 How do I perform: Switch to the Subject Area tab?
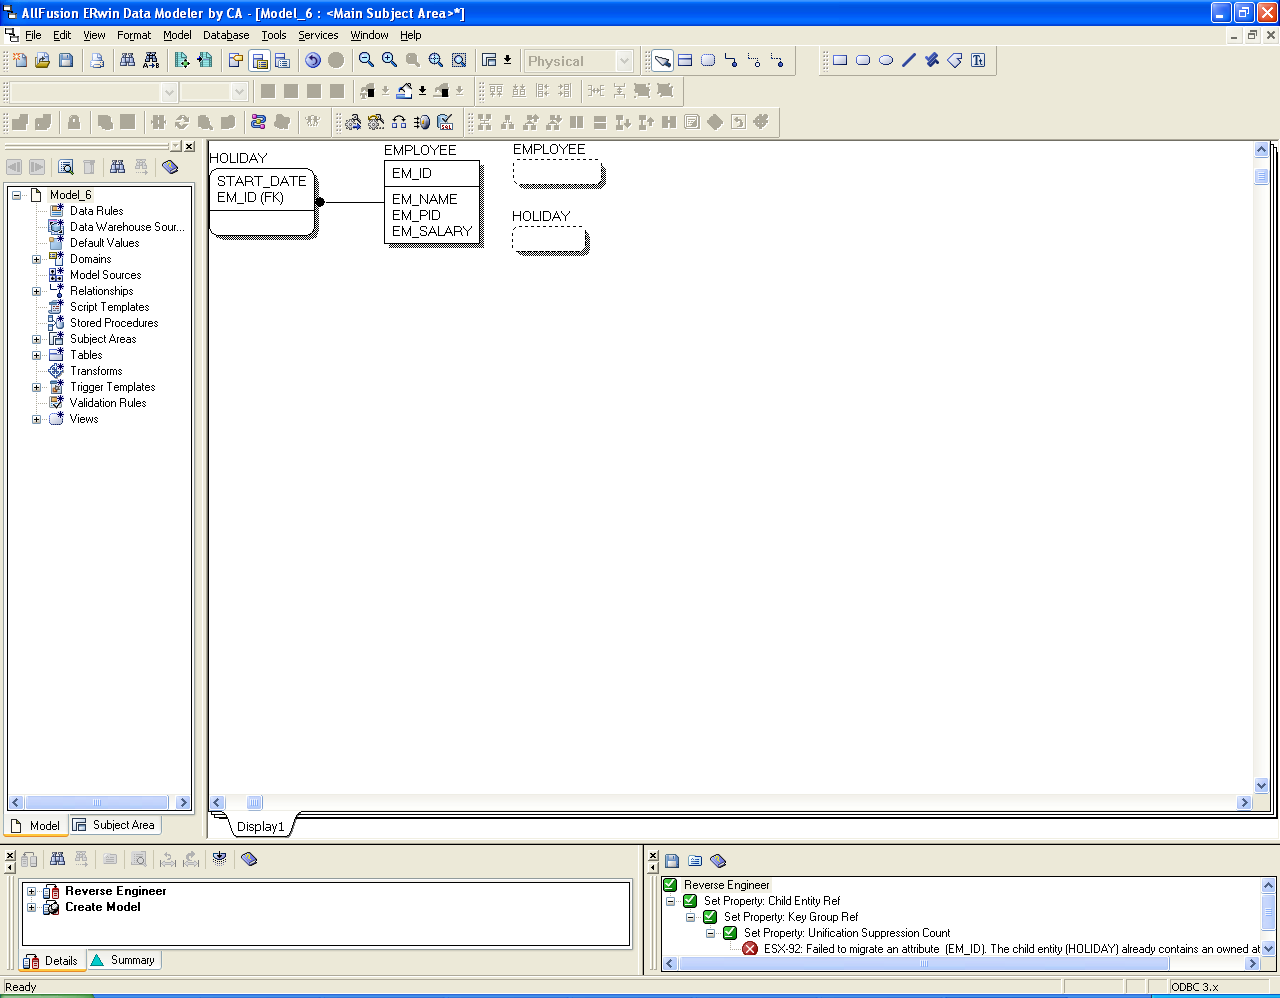tap(115, 825)
